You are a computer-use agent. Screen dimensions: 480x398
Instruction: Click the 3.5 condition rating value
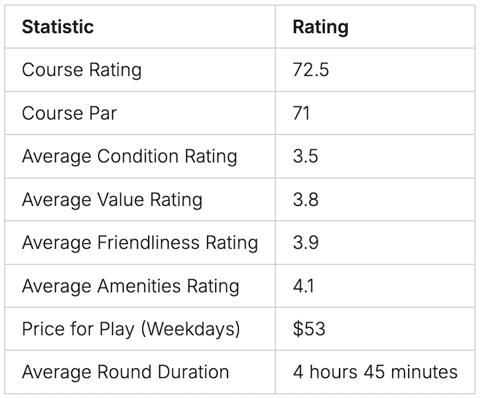point(305,156)
